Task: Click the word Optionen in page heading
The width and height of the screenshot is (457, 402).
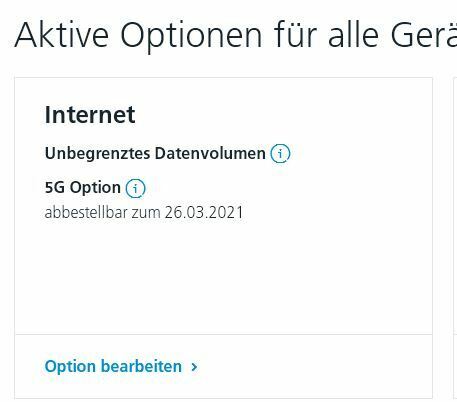Action: click(191, 36)
